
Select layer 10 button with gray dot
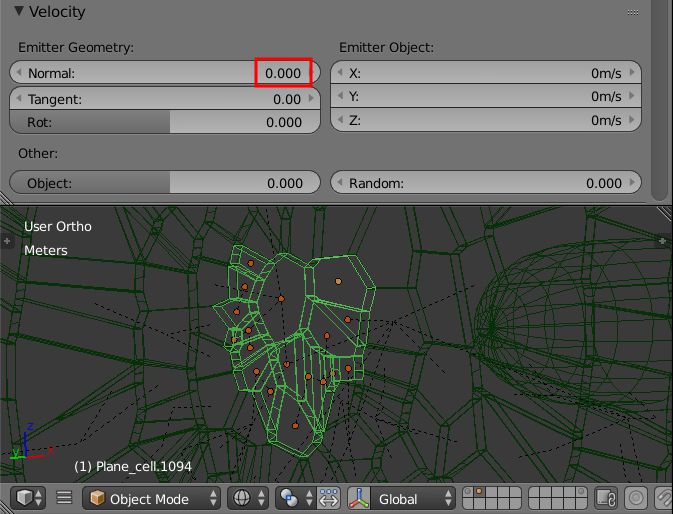[x=581, y=492]
